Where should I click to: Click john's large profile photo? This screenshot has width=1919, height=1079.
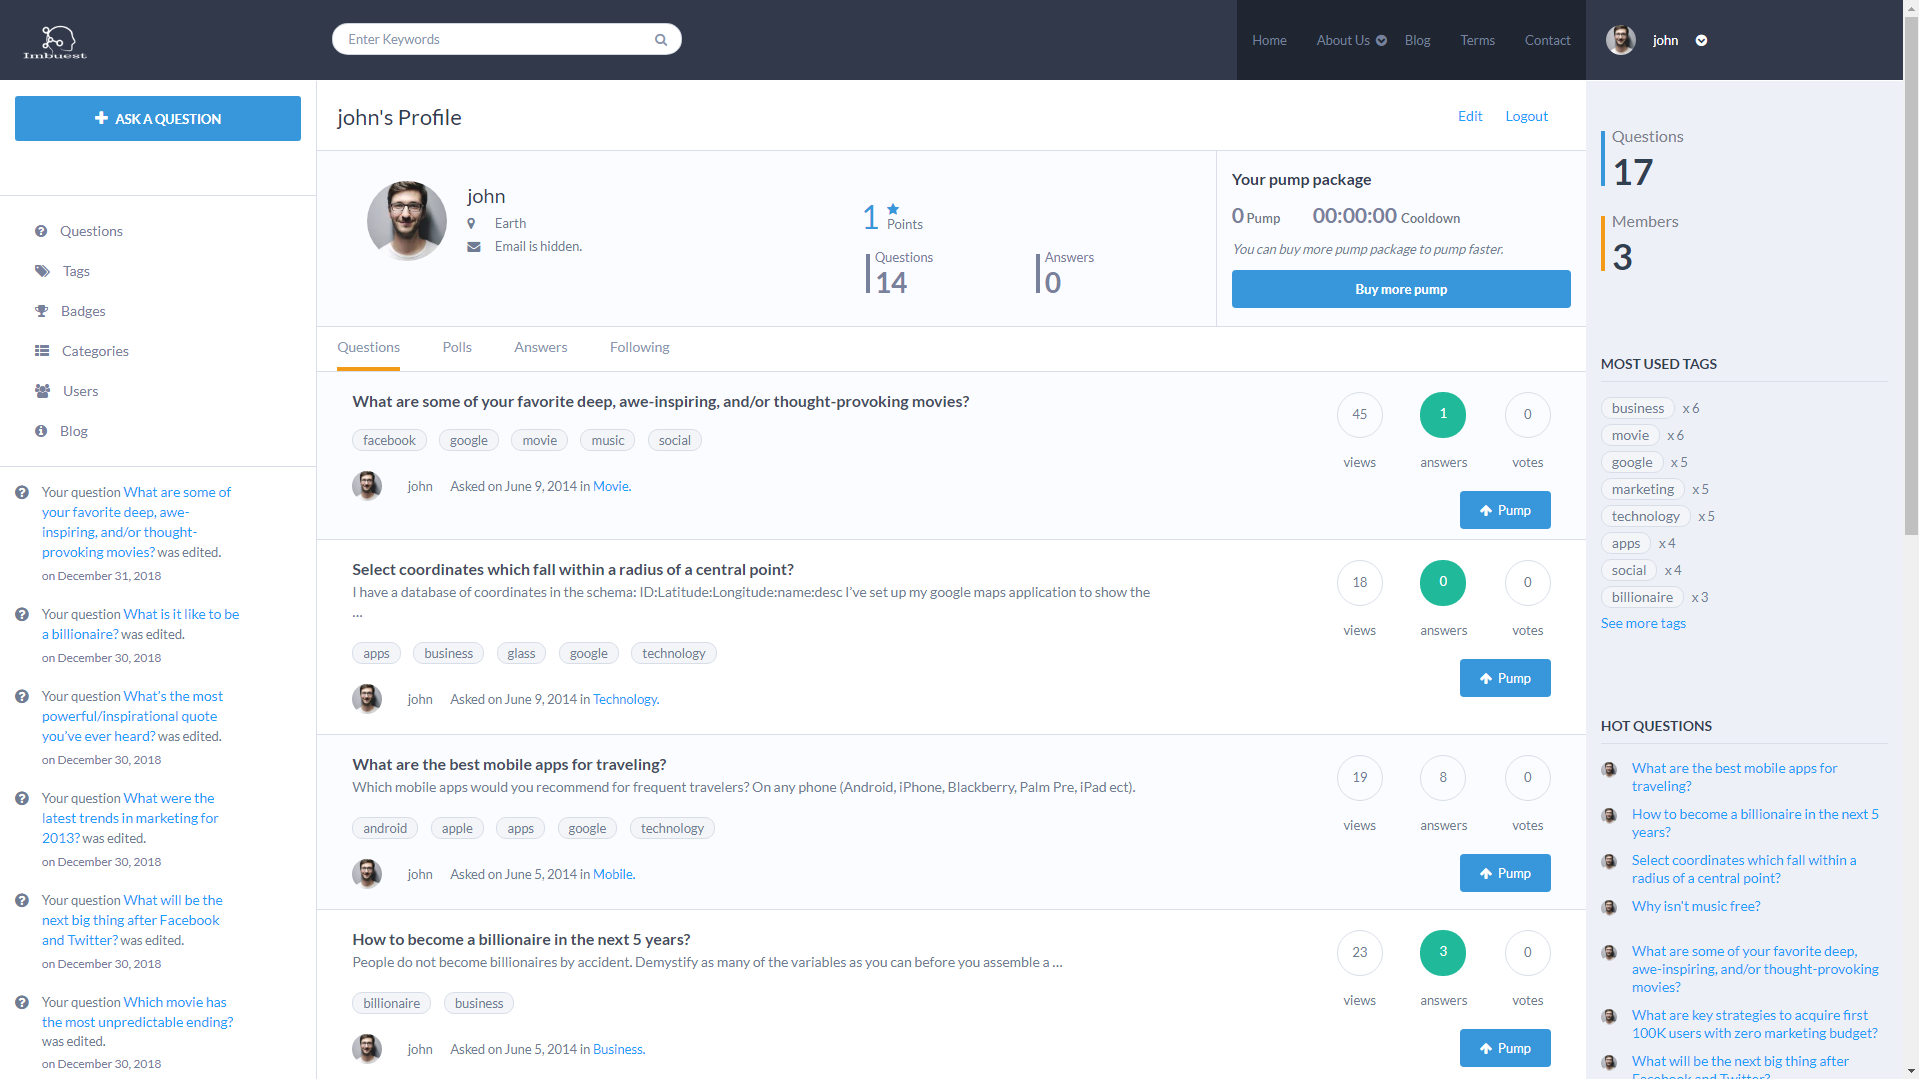(407, 221)
